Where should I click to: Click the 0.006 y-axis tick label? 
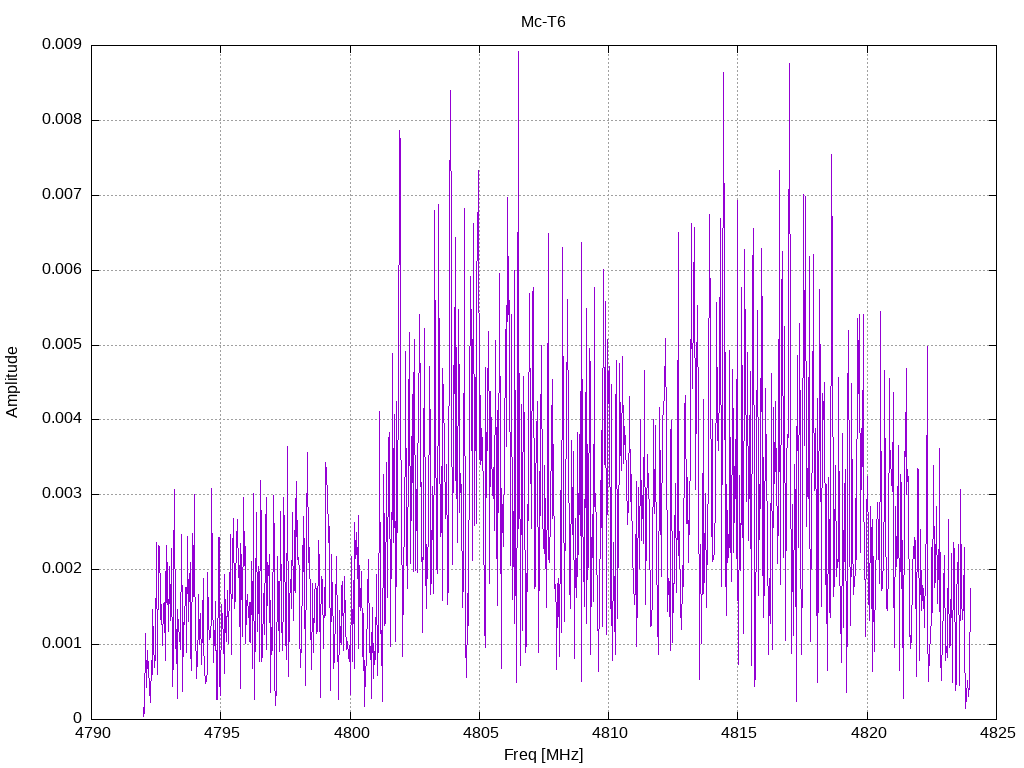[62, 270]
